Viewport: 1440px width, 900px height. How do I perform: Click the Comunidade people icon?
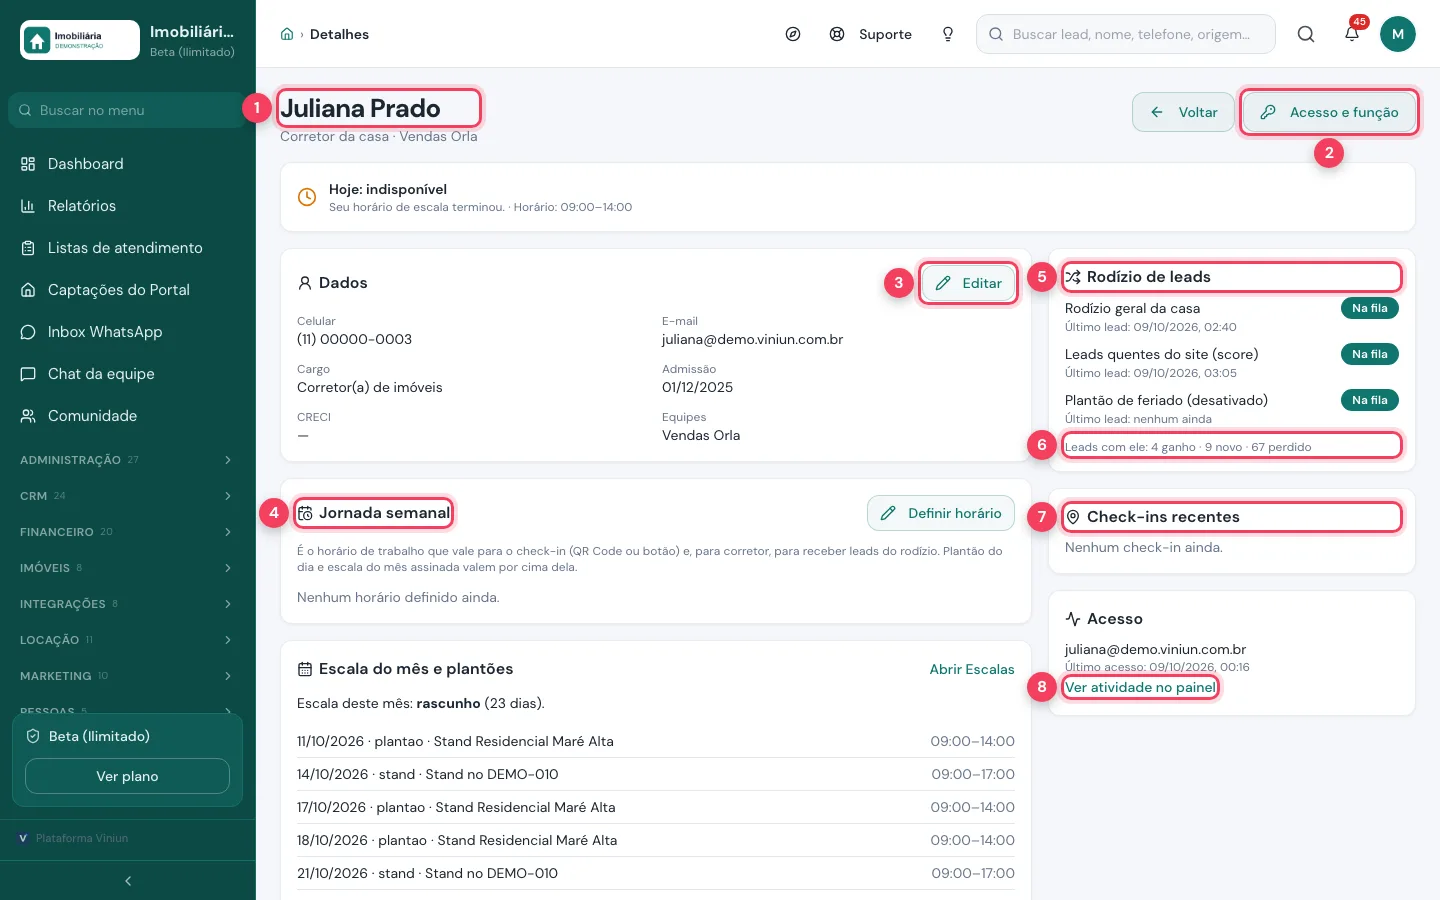pyautogui.click(x=28, y=416)
